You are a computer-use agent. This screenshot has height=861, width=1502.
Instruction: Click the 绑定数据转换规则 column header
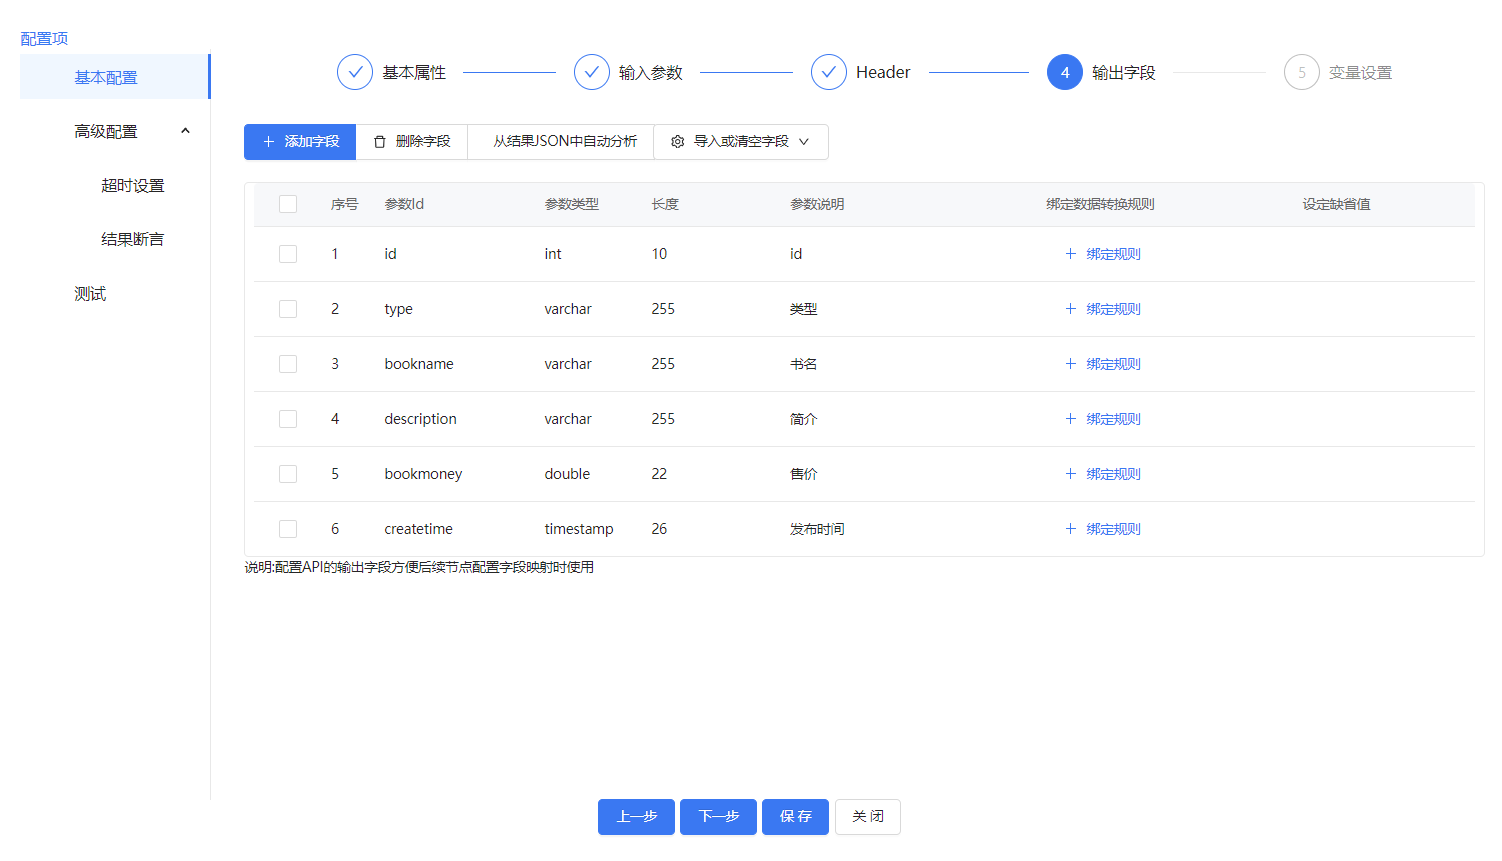coord(1101,204)
